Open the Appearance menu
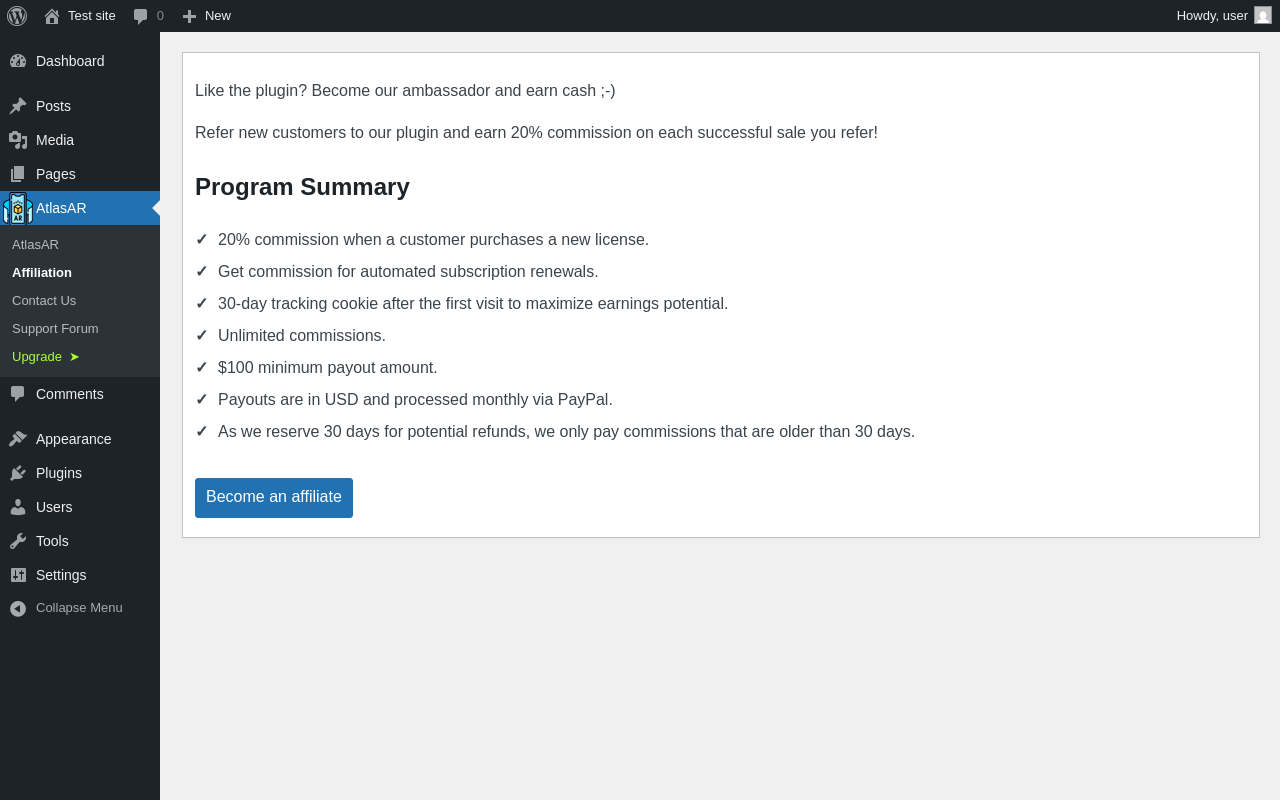This screenshot has height=800, width=1280. point(73,439)
